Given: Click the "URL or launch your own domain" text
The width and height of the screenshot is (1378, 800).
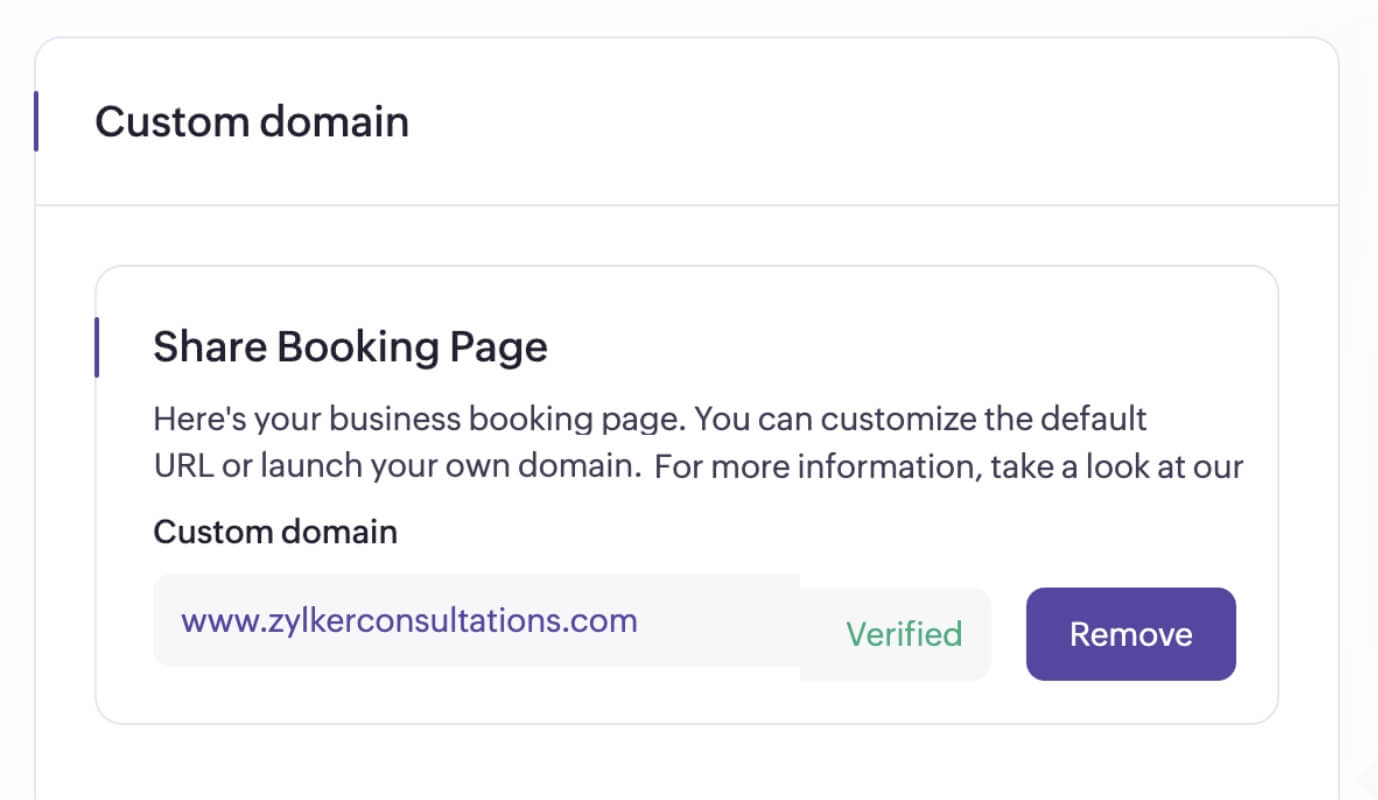Looking at the screenshot, I should (x=397, y=467).
